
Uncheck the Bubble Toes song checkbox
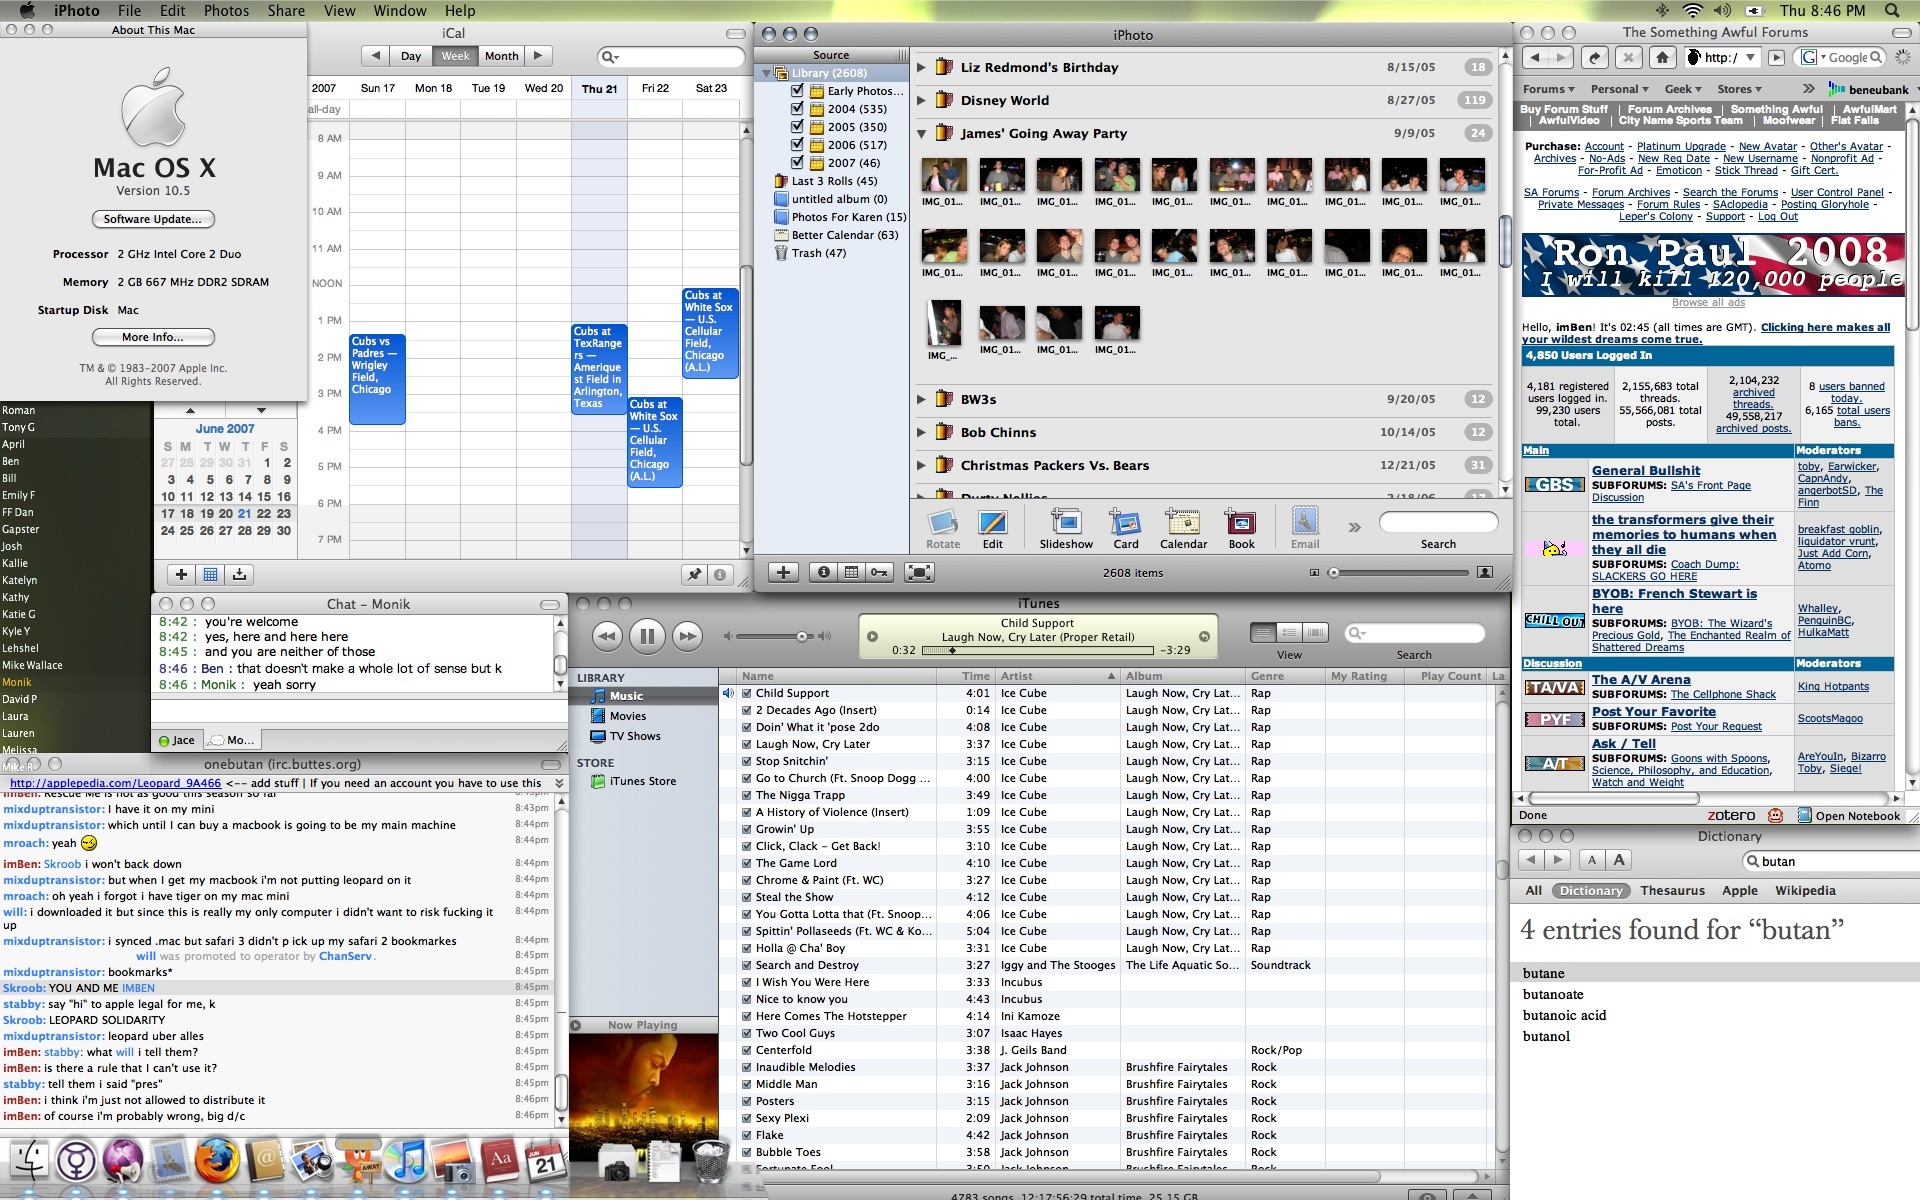tap(746, 1152)
